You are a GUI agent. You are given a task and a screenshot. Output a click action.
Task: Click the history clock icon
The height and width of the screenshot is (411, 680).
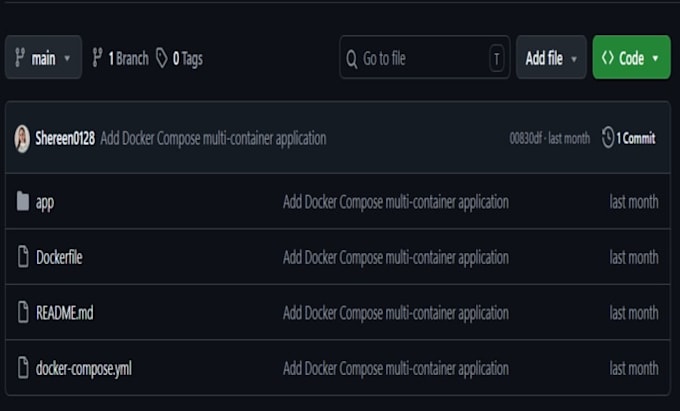pyautogui.click(x=608, y=137)
